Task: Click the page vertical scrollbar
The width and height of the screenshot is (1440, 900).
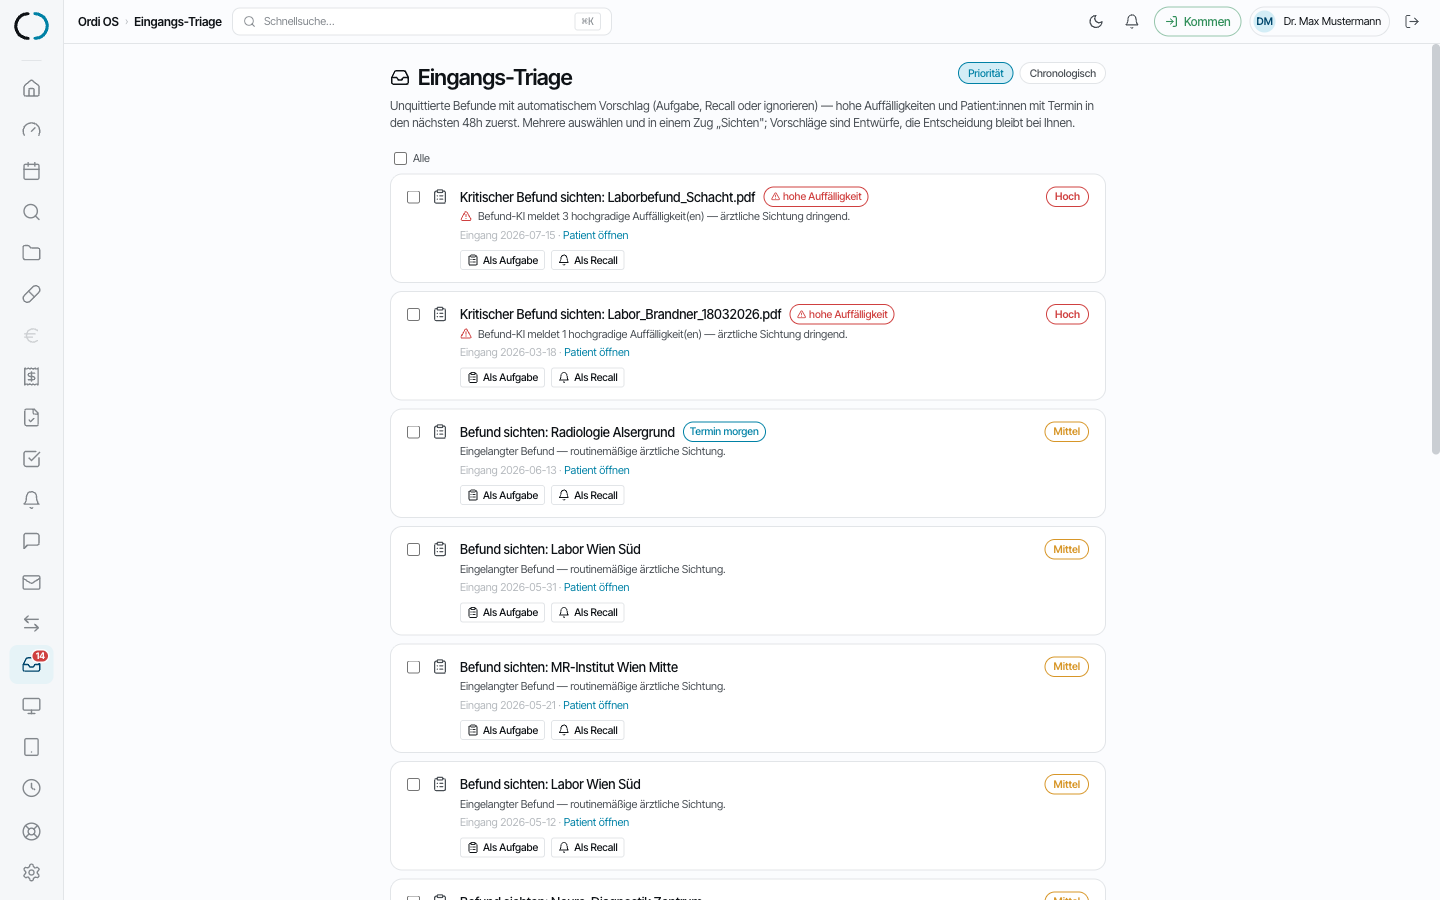Action: coord(1435,250)
